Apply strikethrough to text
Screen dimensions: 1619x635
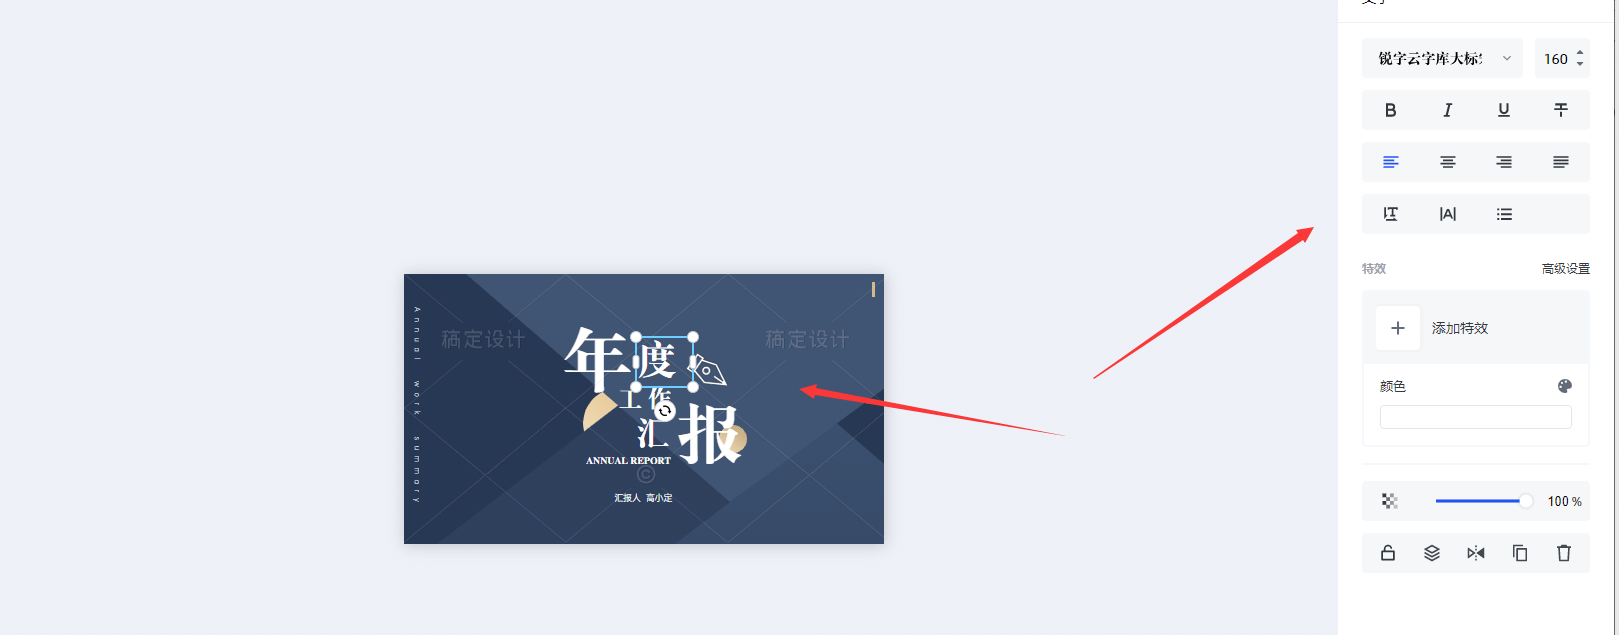[1561, 110]
